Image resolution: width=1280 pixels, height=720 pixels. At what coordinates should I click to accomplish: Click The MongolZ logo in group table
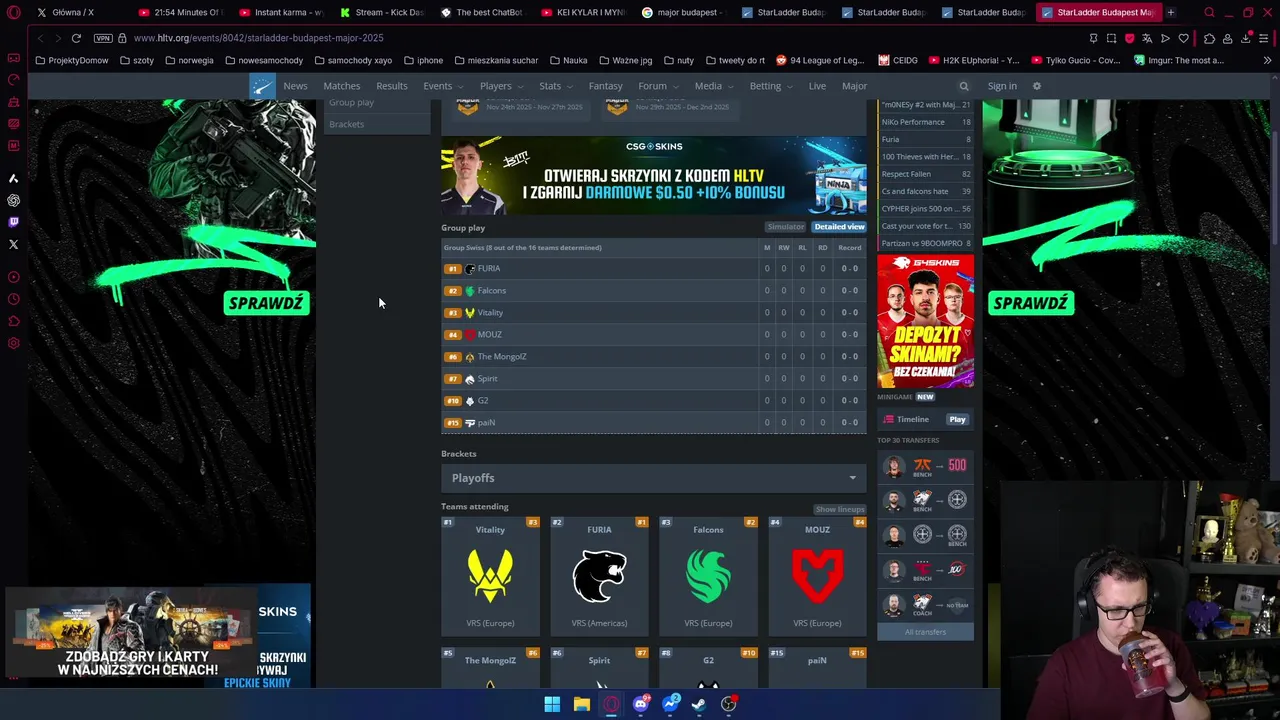click(x=470, y=357)
